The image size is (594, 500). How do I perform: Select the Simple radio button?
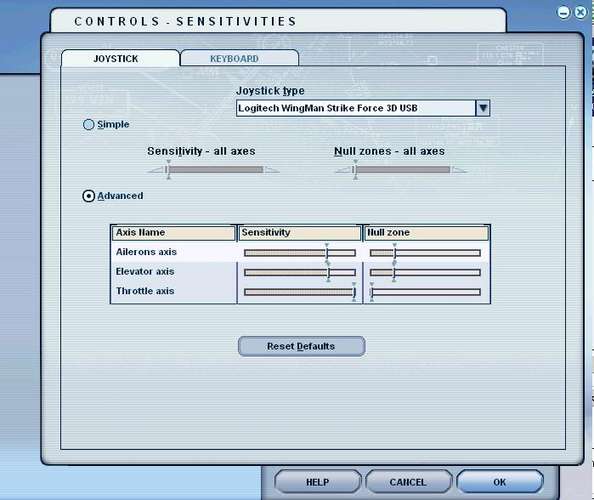(88, 125)
